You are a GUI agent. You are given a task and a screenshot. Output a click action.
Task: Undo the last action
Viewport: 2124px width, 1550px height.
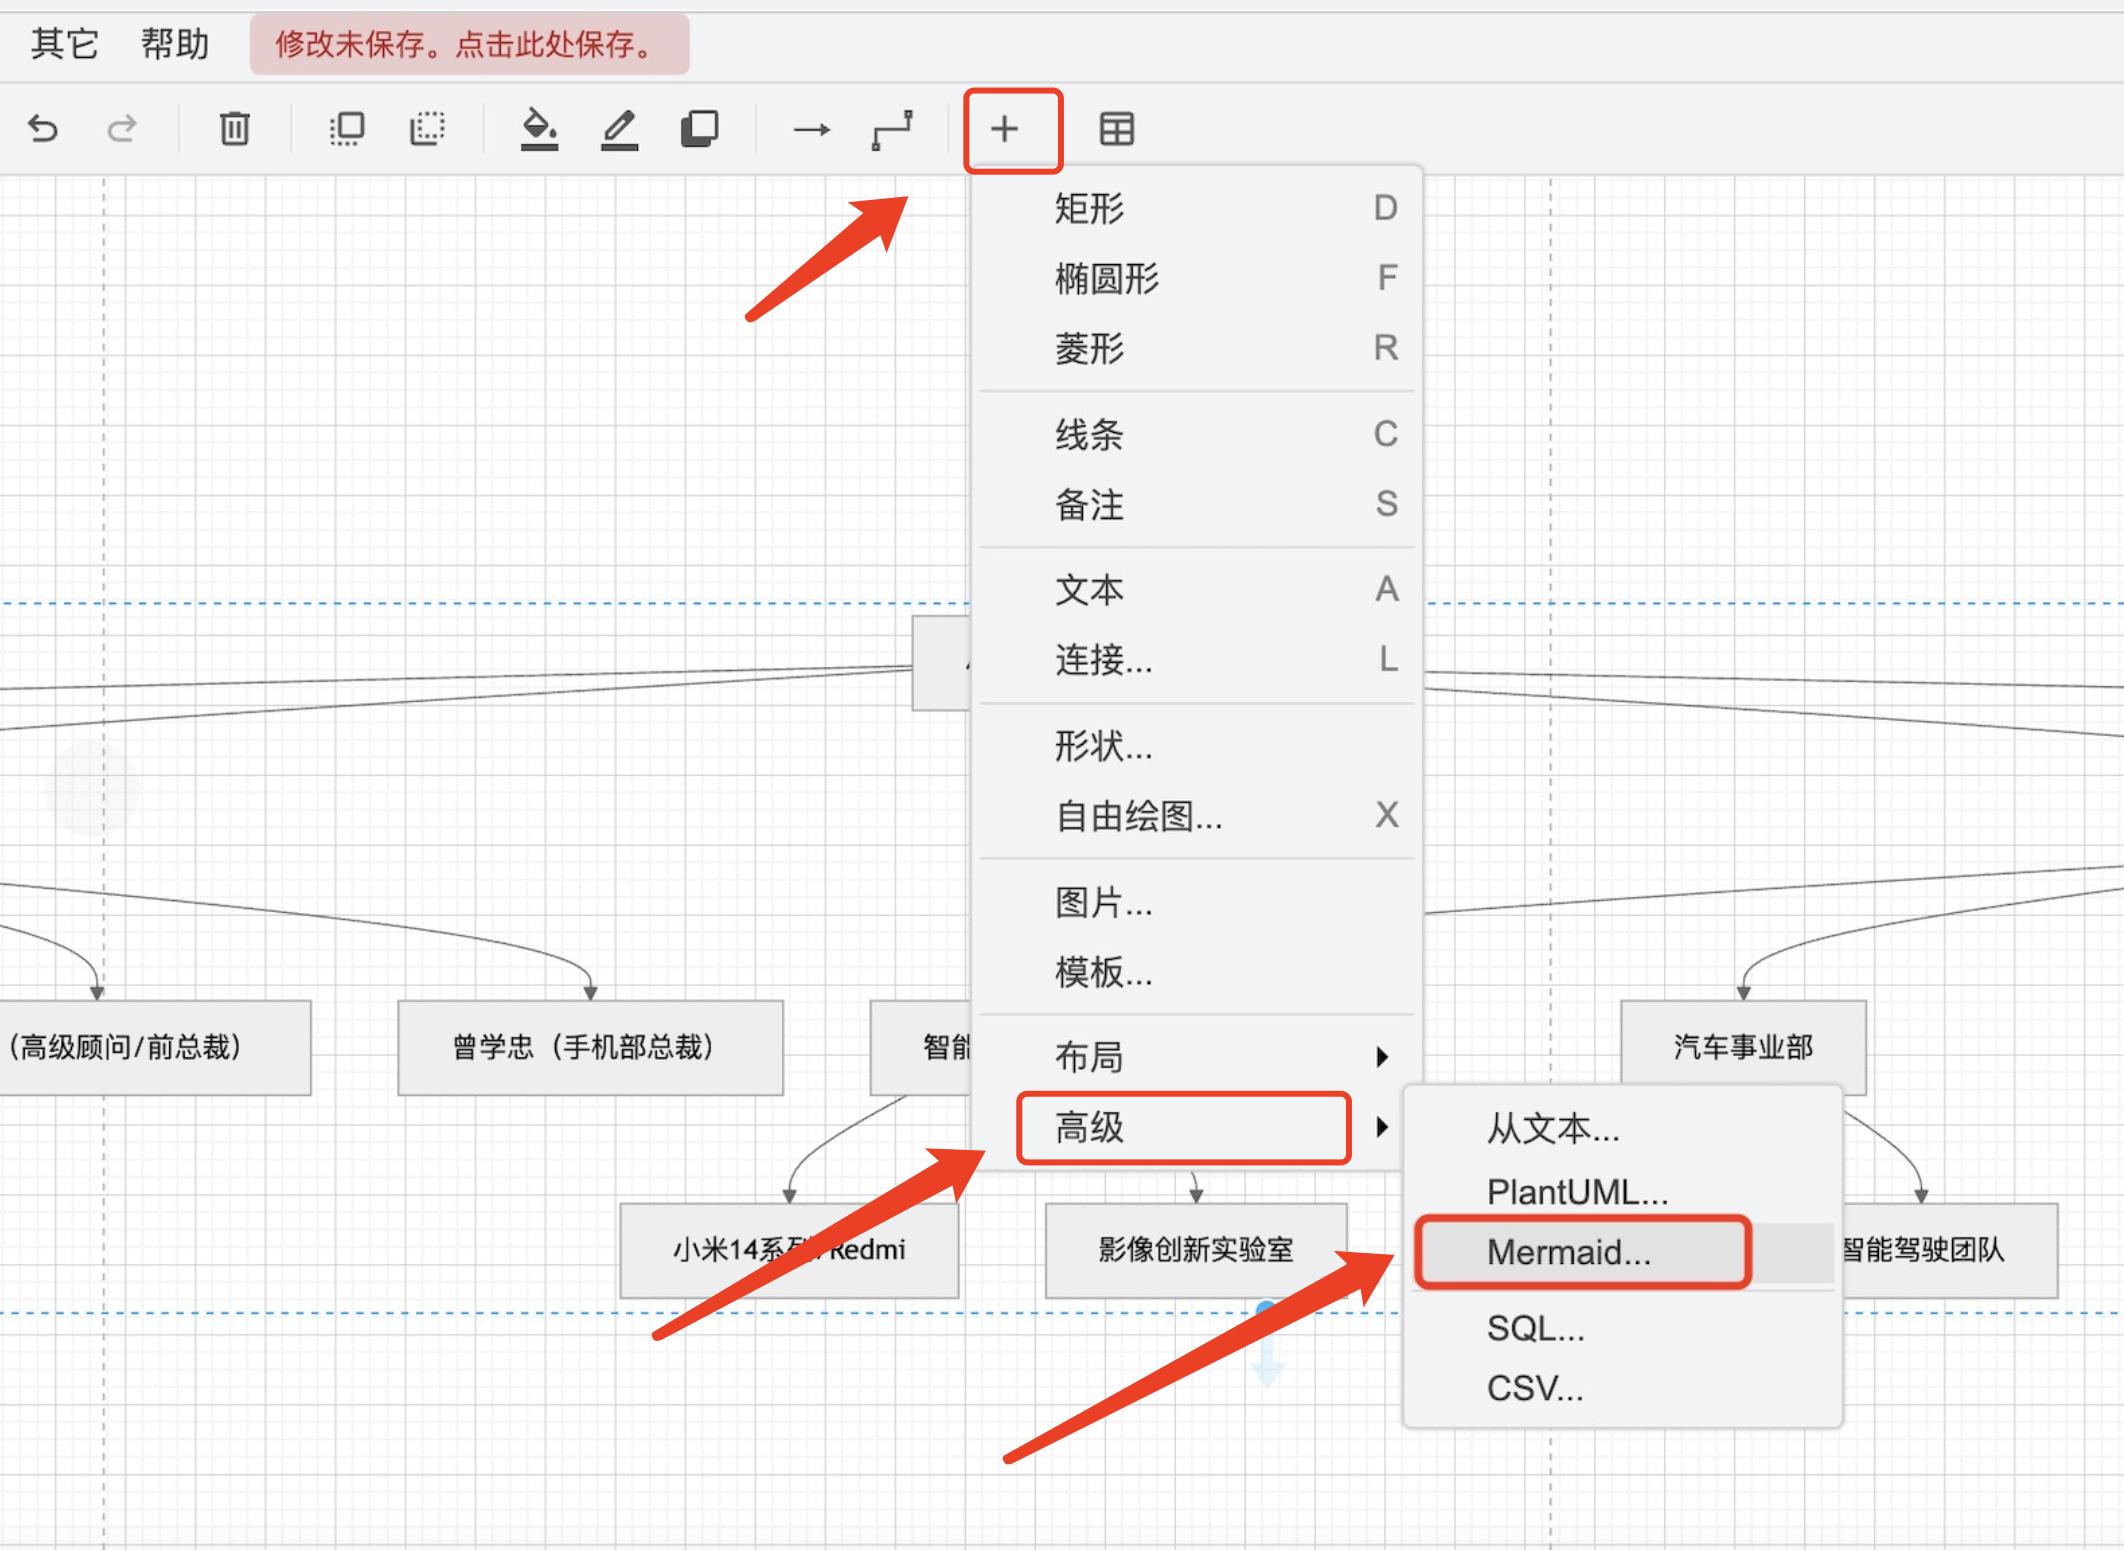point(43,129)
